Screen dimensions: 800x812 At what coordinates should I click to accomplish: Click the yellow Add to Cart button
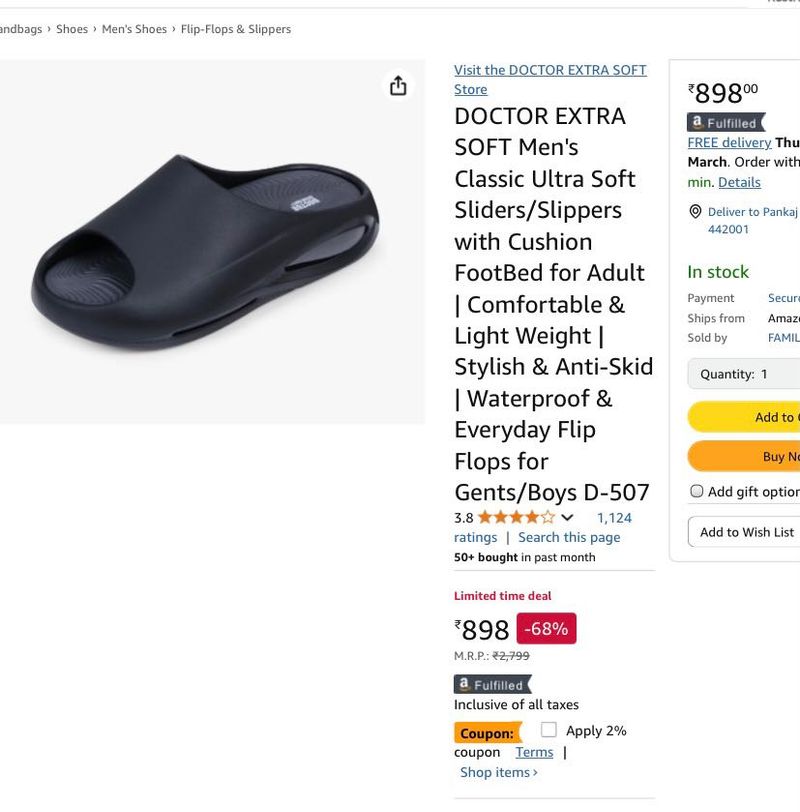click(x=744, y=417)
